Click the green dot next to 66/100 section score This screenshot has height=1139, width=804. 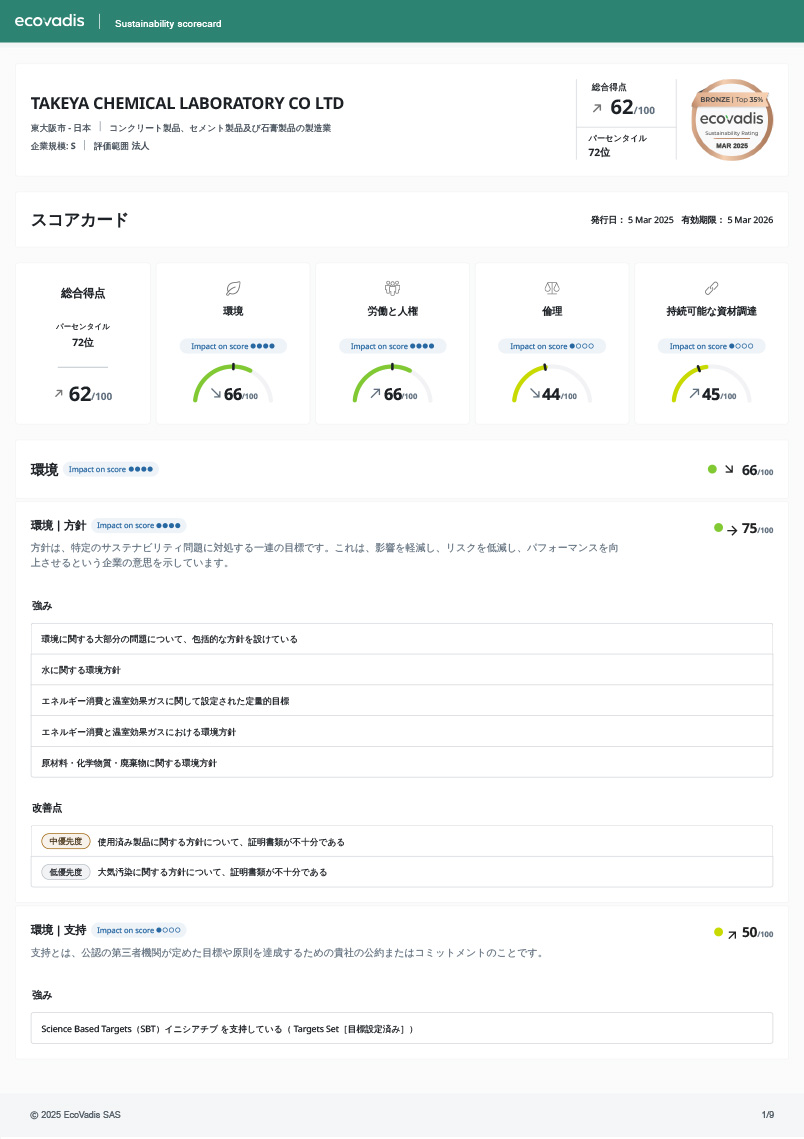point(712,469)
